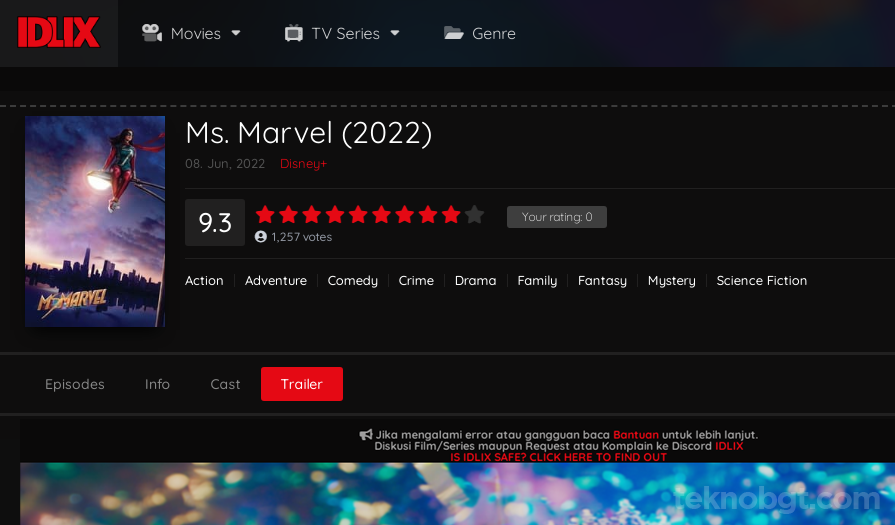Click the Ms. Marvel poster thumbnail
Screen dimensions: 895x525
(95, 221)
